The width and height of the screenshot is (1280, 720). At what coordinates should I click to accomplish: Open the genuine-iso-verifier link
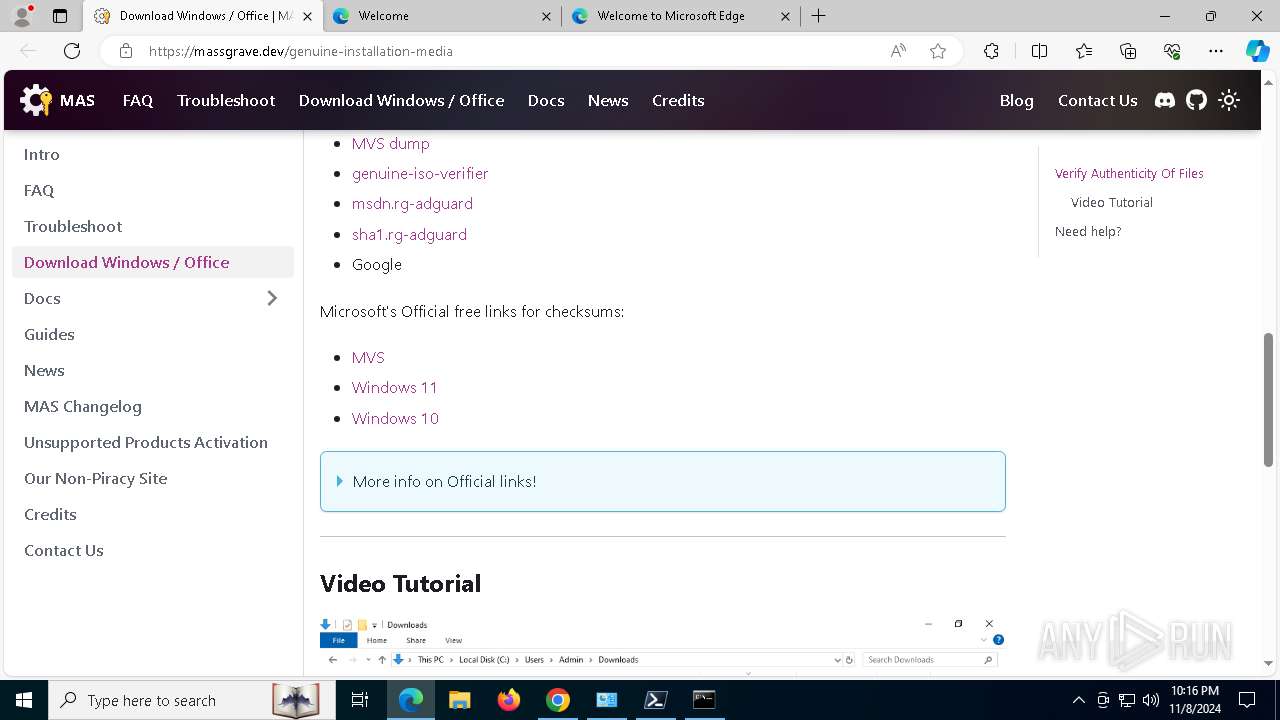pyautogui.click(x=420, y=173)
